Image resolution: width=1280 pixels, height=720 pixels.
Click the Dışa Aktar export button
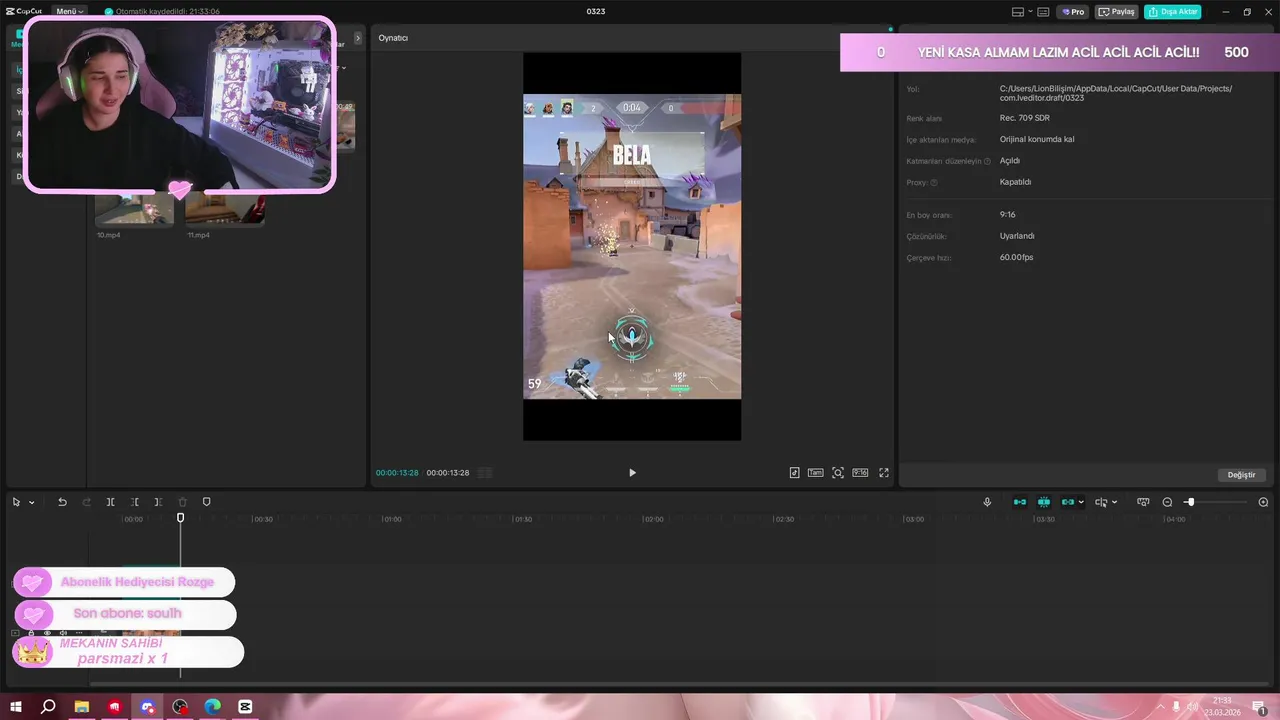[1173, 12]
